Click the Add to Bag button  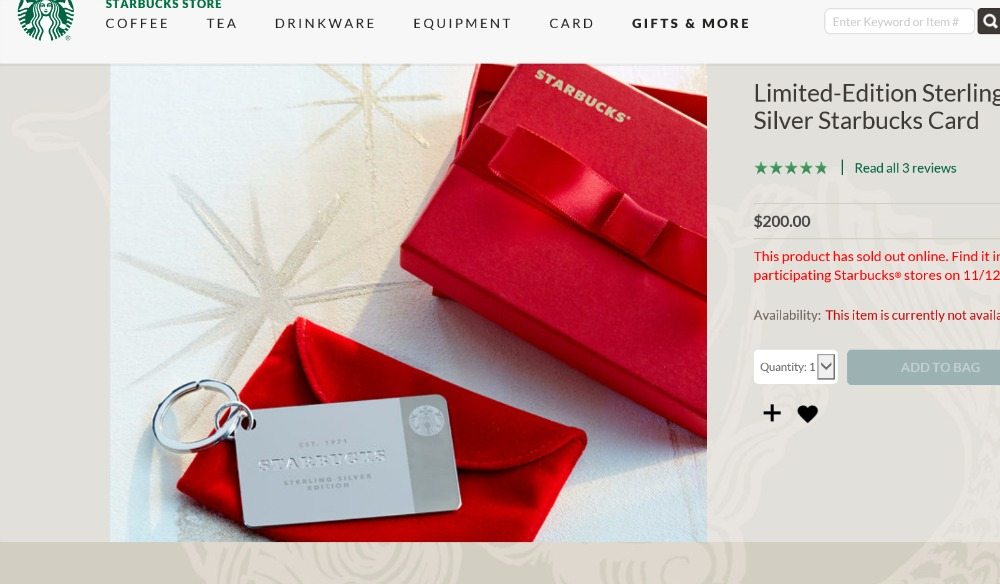coord(923,367)
